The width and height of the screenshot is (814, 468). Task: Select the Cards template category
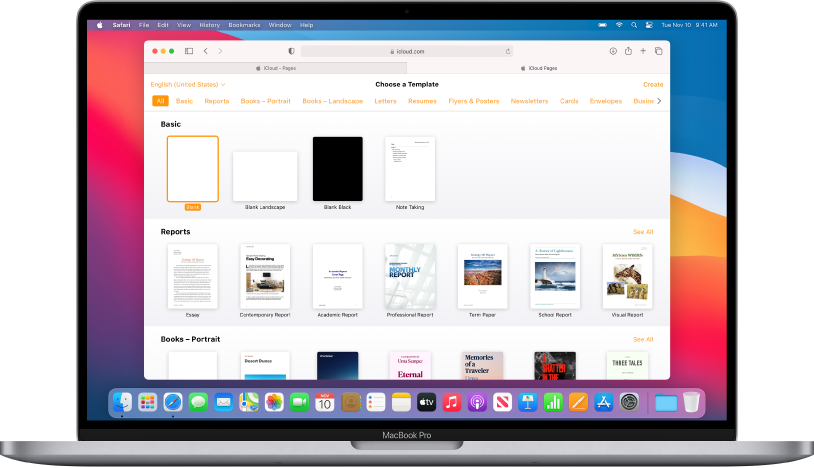coord(569,101)
